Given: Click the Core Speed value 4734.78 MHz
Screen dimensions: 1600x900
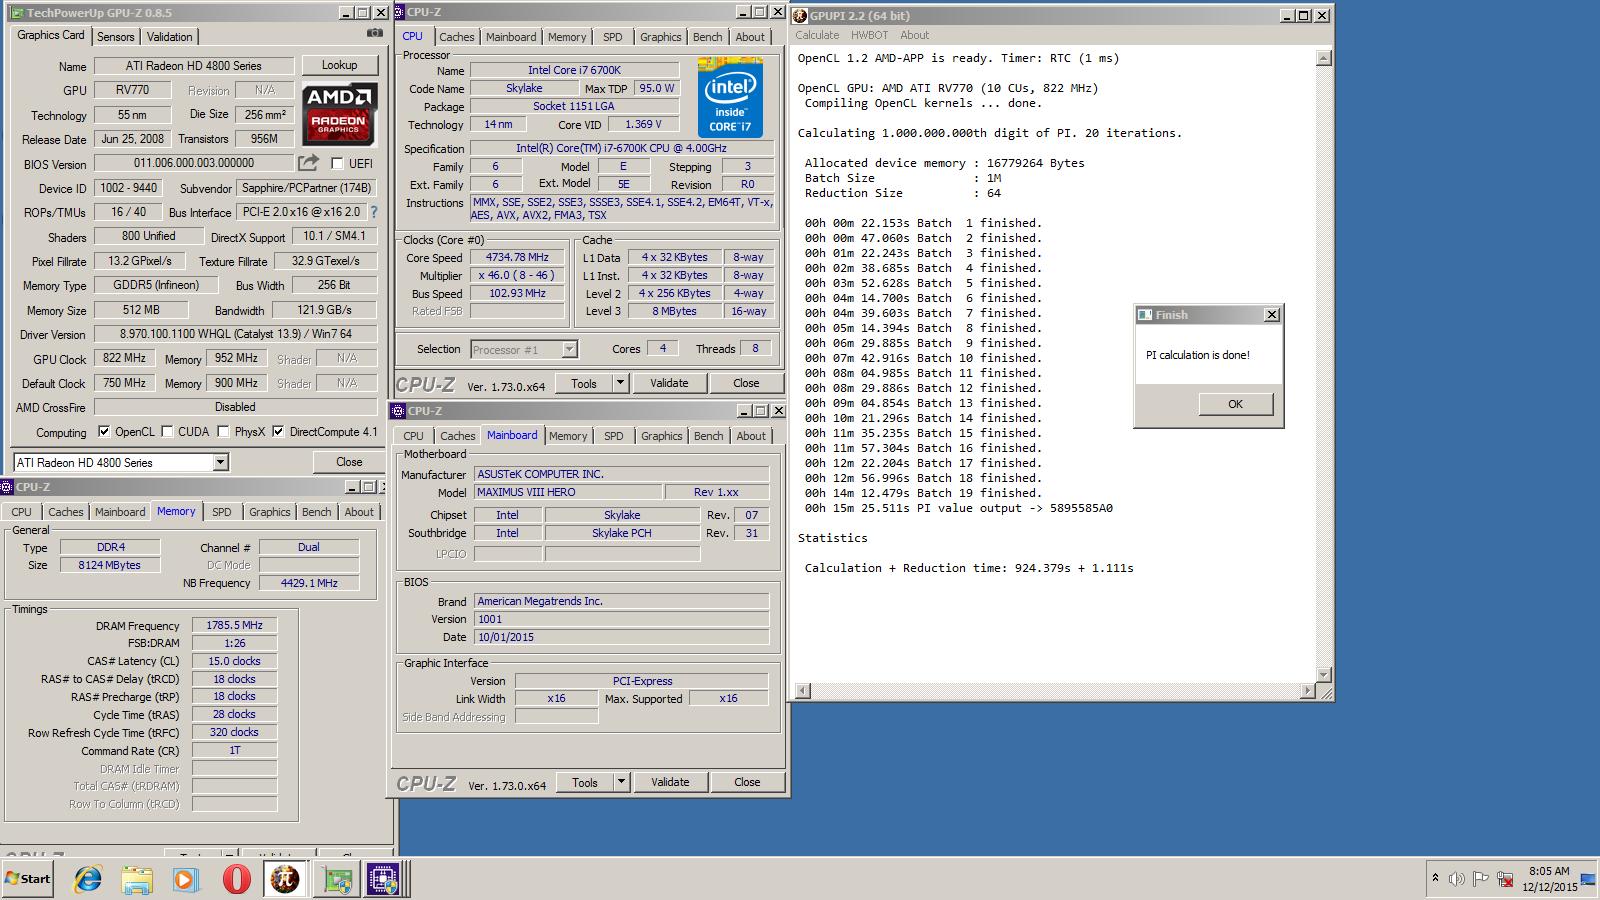Looking at the screenshot, I should [517, 257].
